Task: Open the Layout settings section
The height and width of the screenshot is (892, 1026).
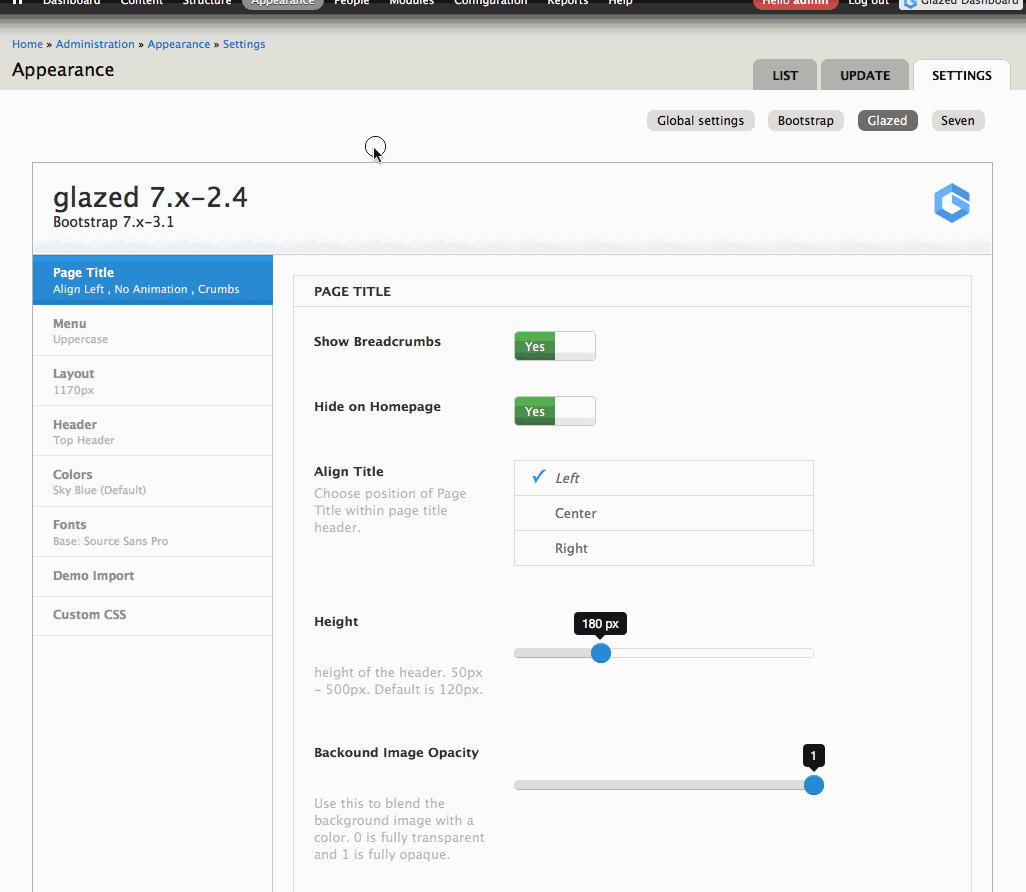Action: [x=152, y=381]
